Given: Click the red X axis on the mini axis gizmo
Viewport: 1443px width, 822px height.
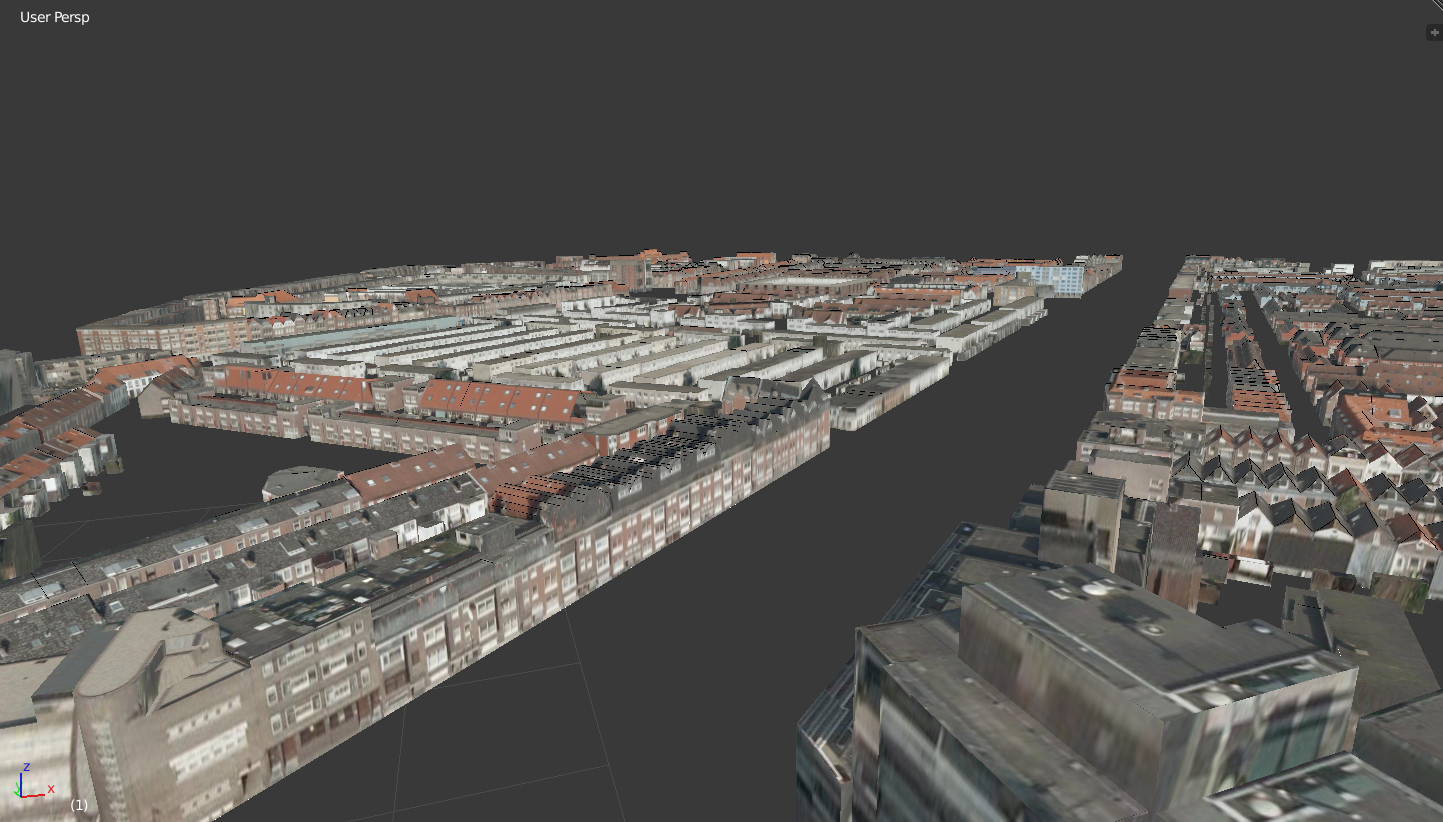Looking at the screenshot, I should point(50,789).
